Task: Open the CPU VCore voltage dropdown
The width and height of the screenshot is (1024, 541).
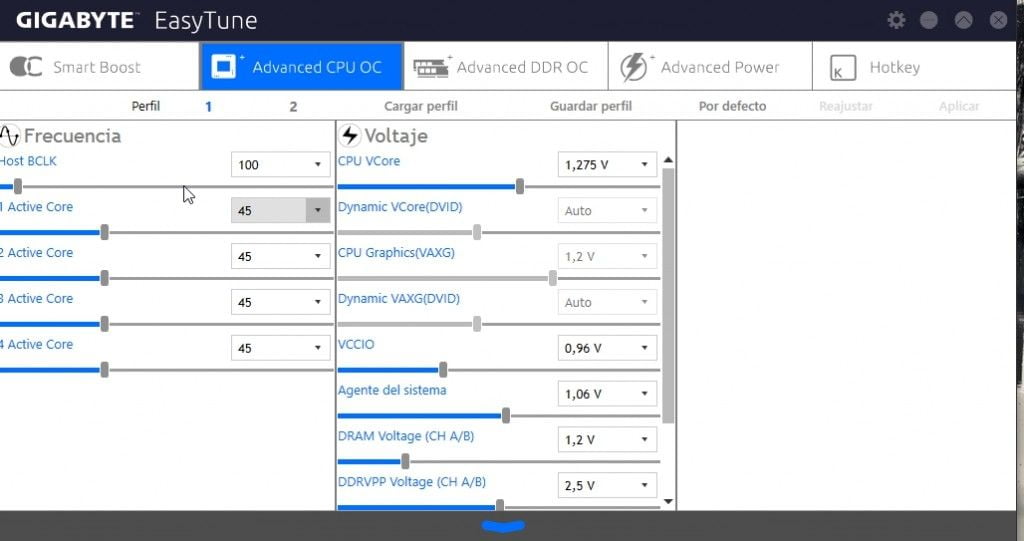Action: click(x=607, y=165)
